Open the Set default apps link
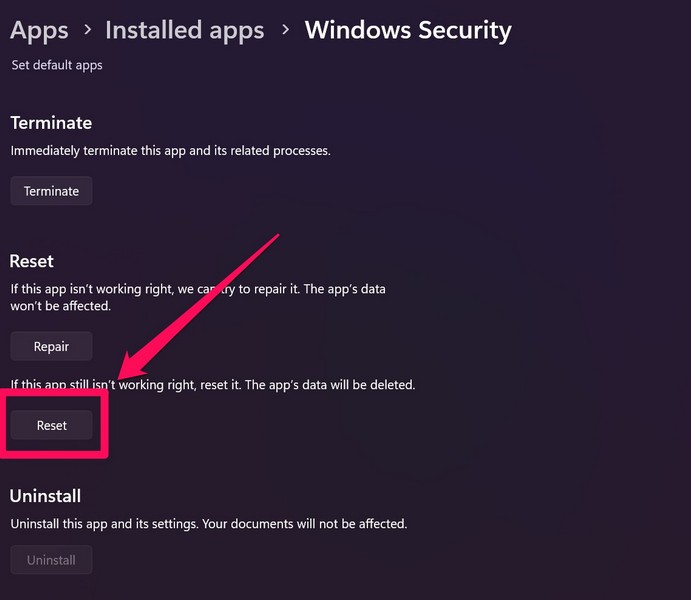Image resolution: width=691 pixels, height=600 pixels. click(x=56, y=65)
